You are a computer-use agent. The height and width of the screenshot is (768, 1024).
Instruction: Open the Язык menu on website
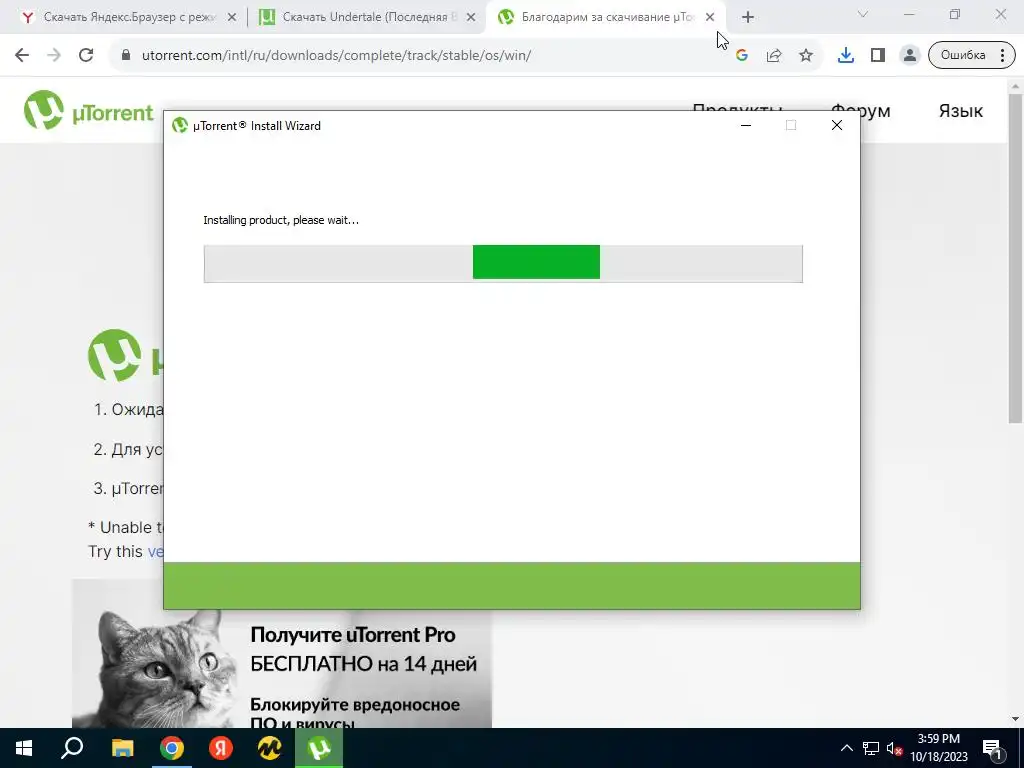pyautogui.click(x=961, y=111)
